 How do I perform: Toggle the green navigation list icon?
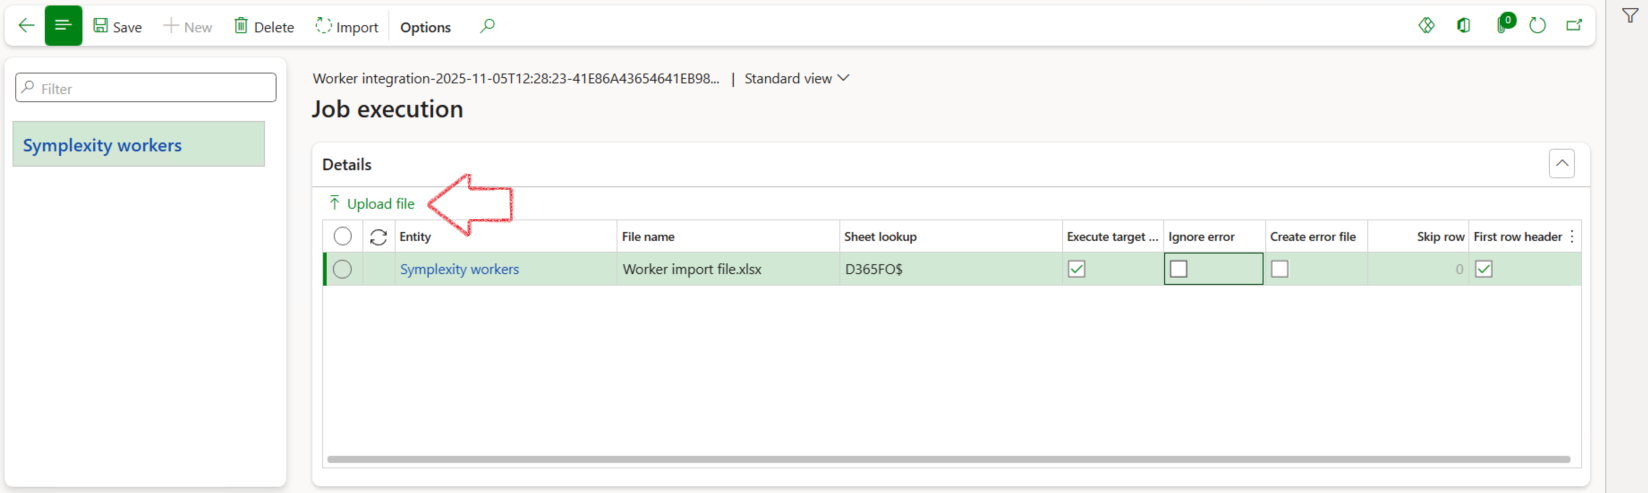coord(63,26)
